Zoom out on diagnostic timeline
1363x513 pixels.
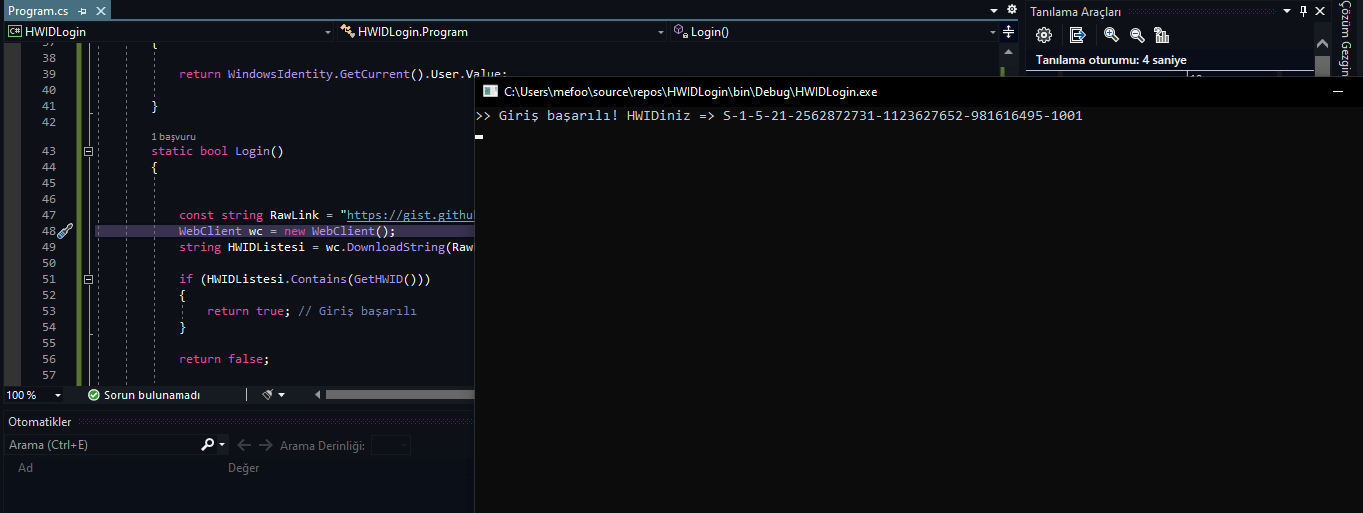point(1137,35)
